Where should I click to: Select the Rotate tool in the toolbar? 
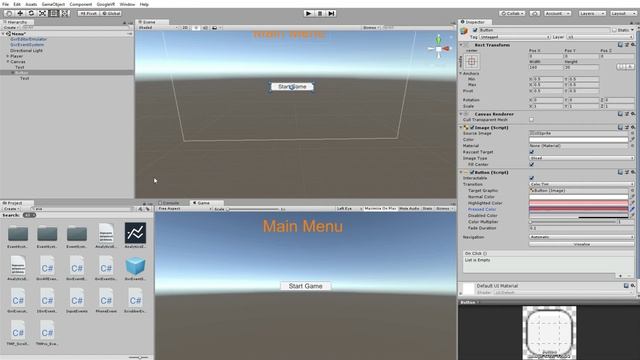pos(31,13)
